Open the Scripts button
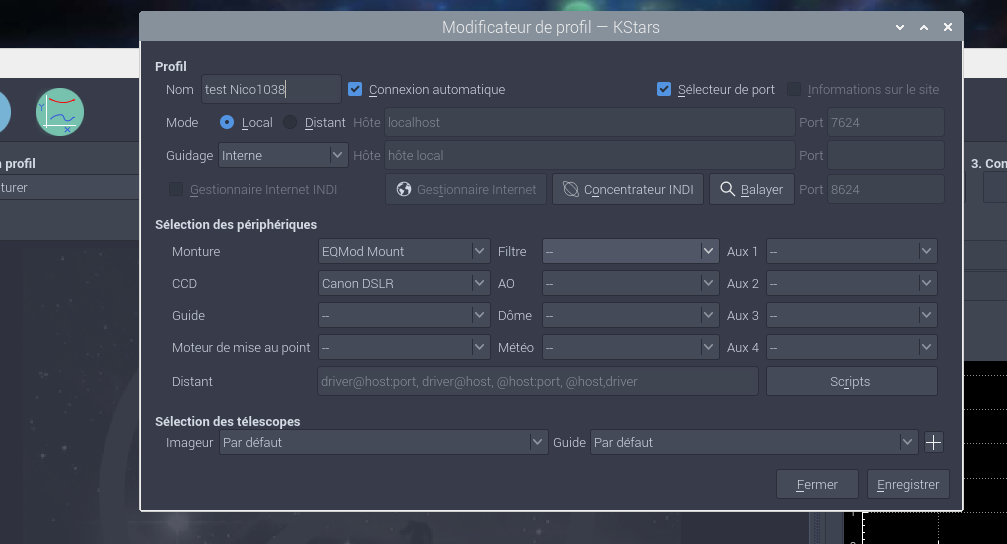The width and height of the screenshot is (1007, 544). [x=851, y=381]
